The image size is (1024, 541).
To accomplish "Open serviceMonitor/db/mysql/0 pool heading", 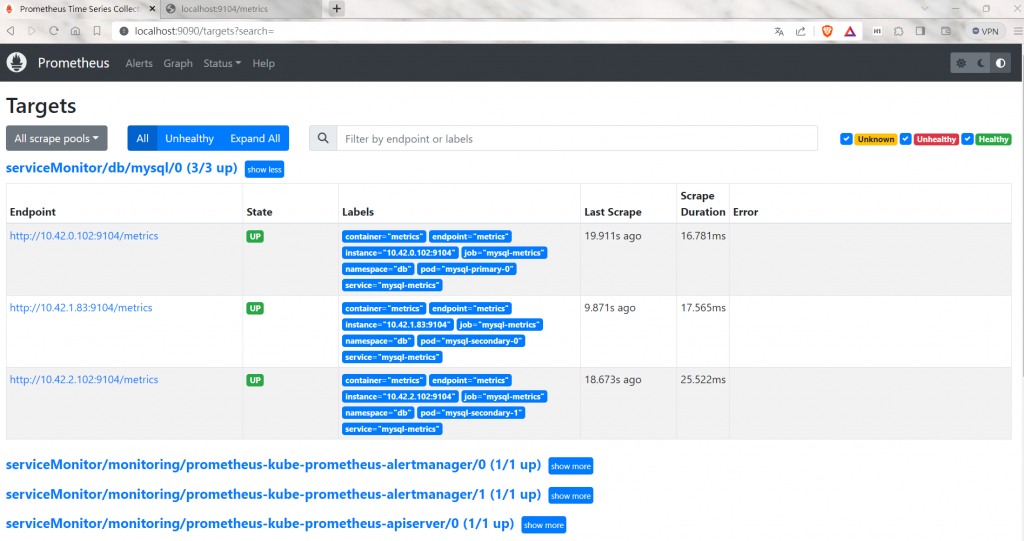I will [121, 168].
